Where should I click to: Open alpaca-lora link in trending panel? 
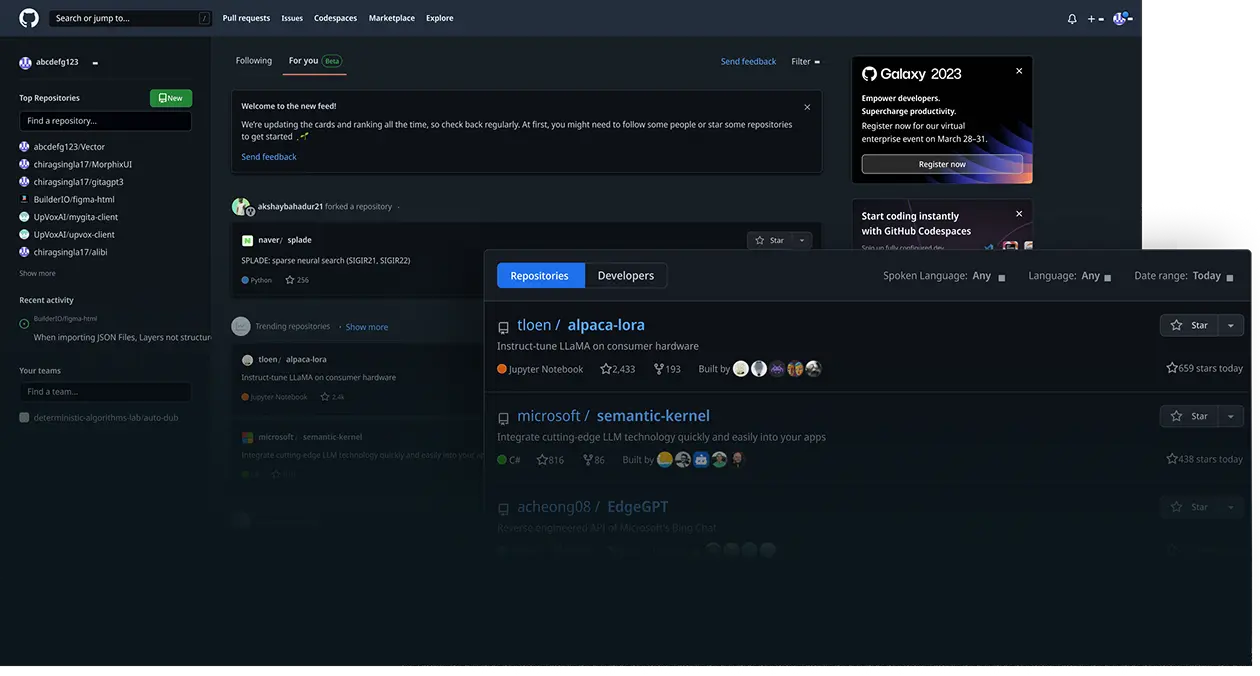(606, 325)
